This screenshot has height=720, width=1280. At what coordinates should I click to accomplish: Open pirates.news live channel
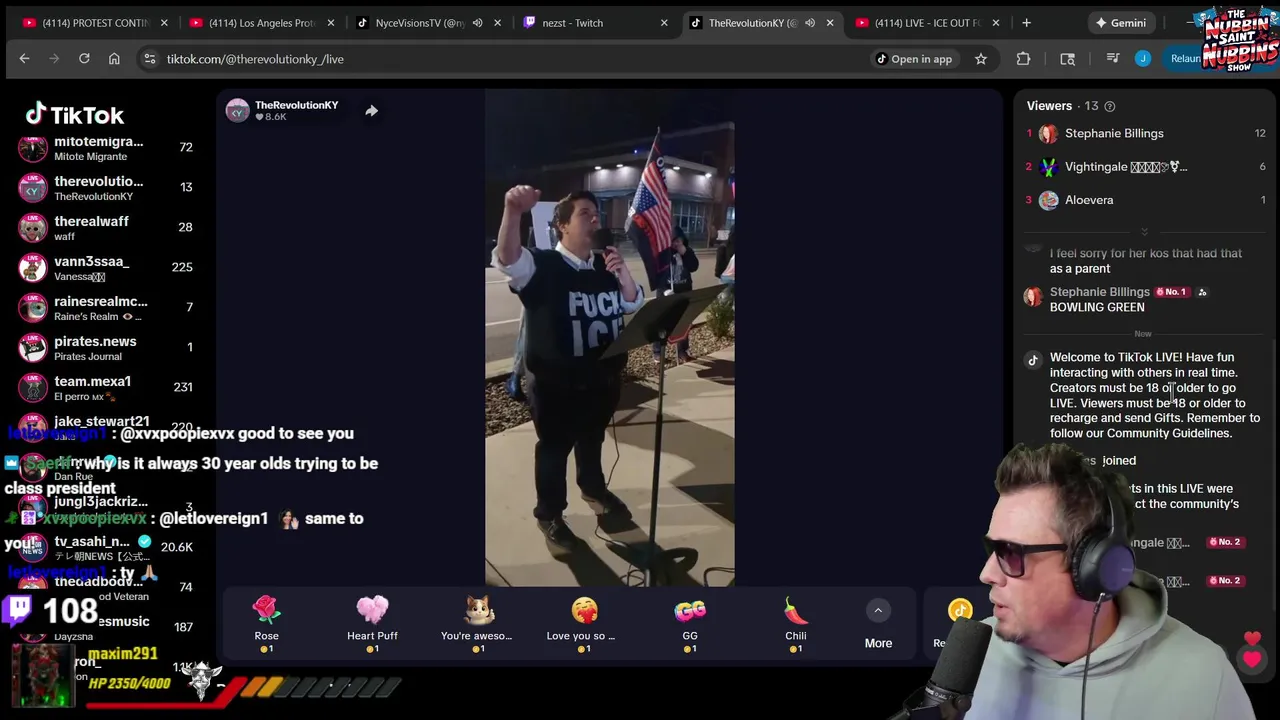[107, 348]
